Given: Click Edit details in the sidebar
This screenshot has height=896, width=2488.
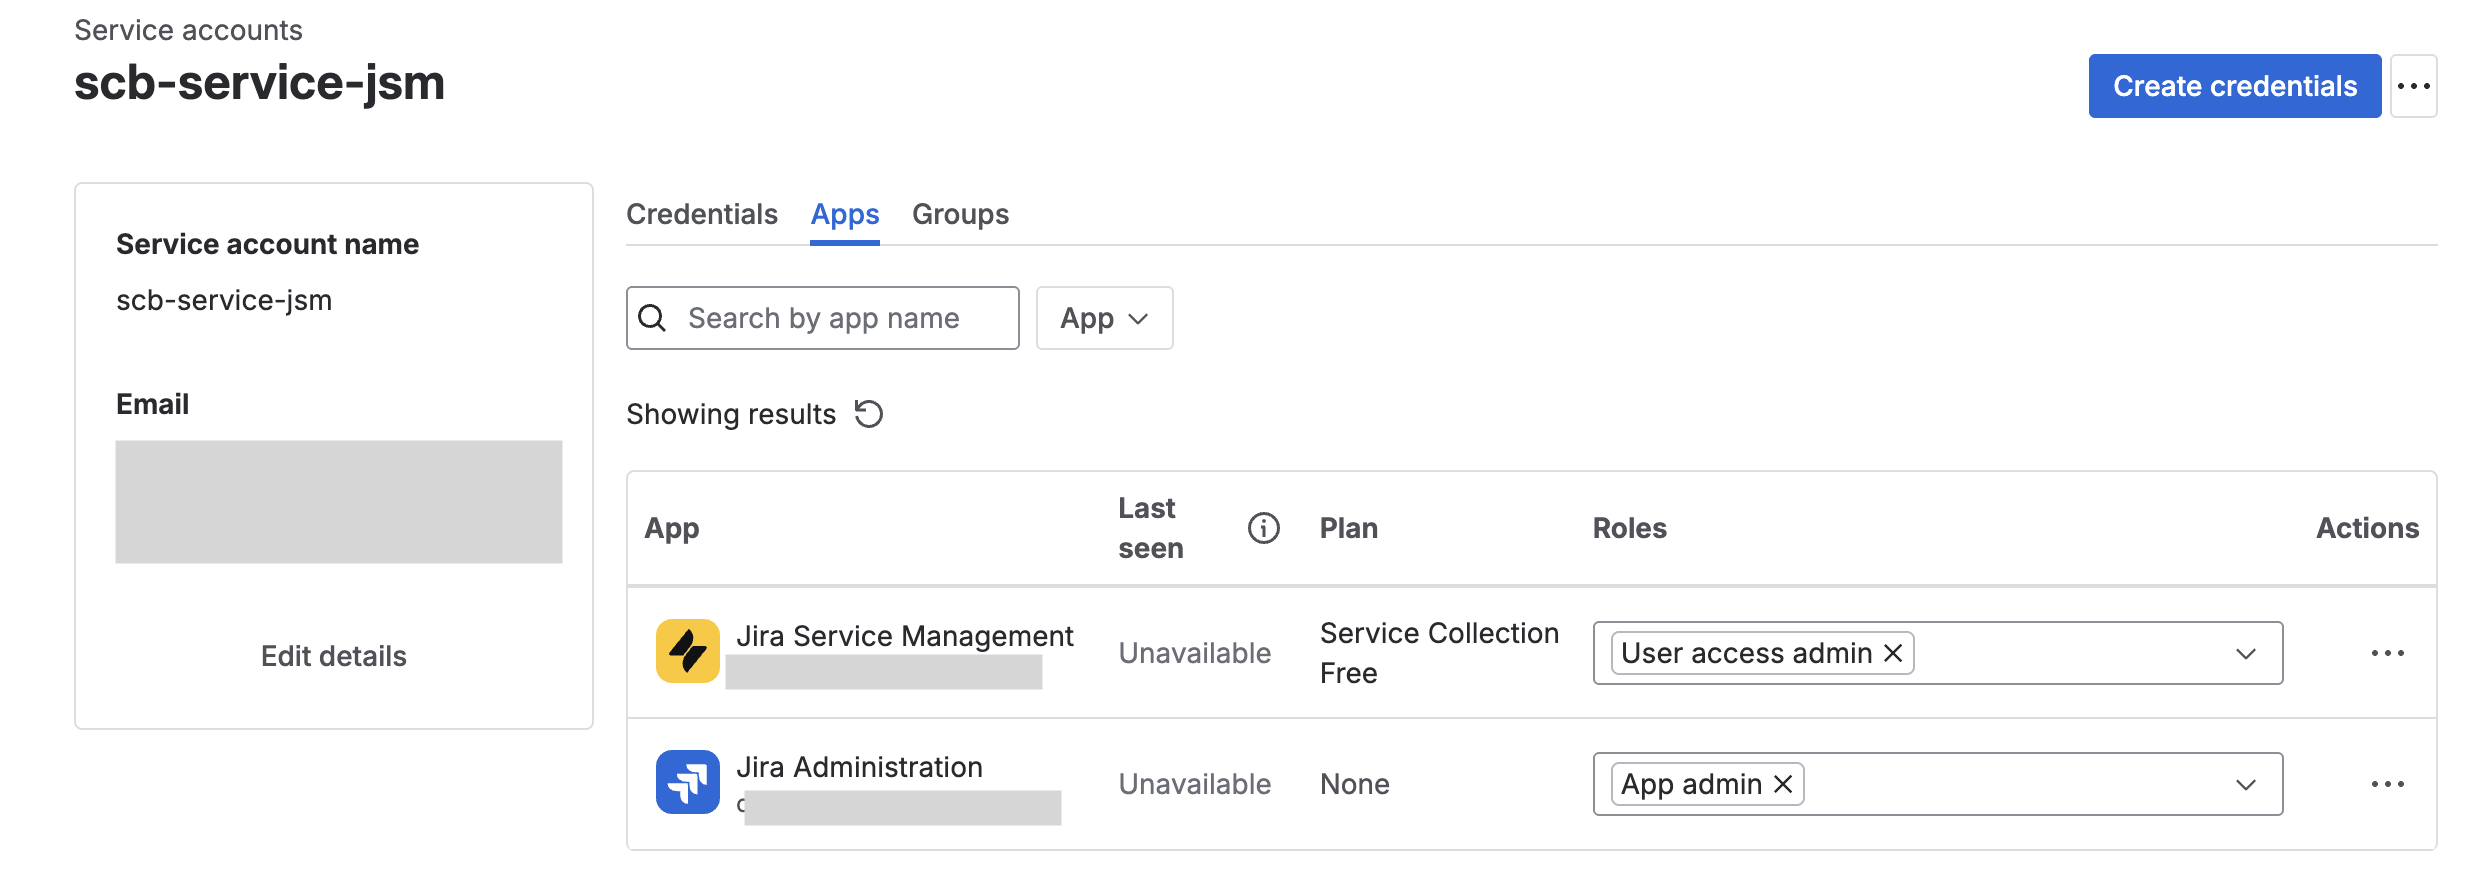Looking at the screenshot, I should pyautogui.click(x=333, y=656).
